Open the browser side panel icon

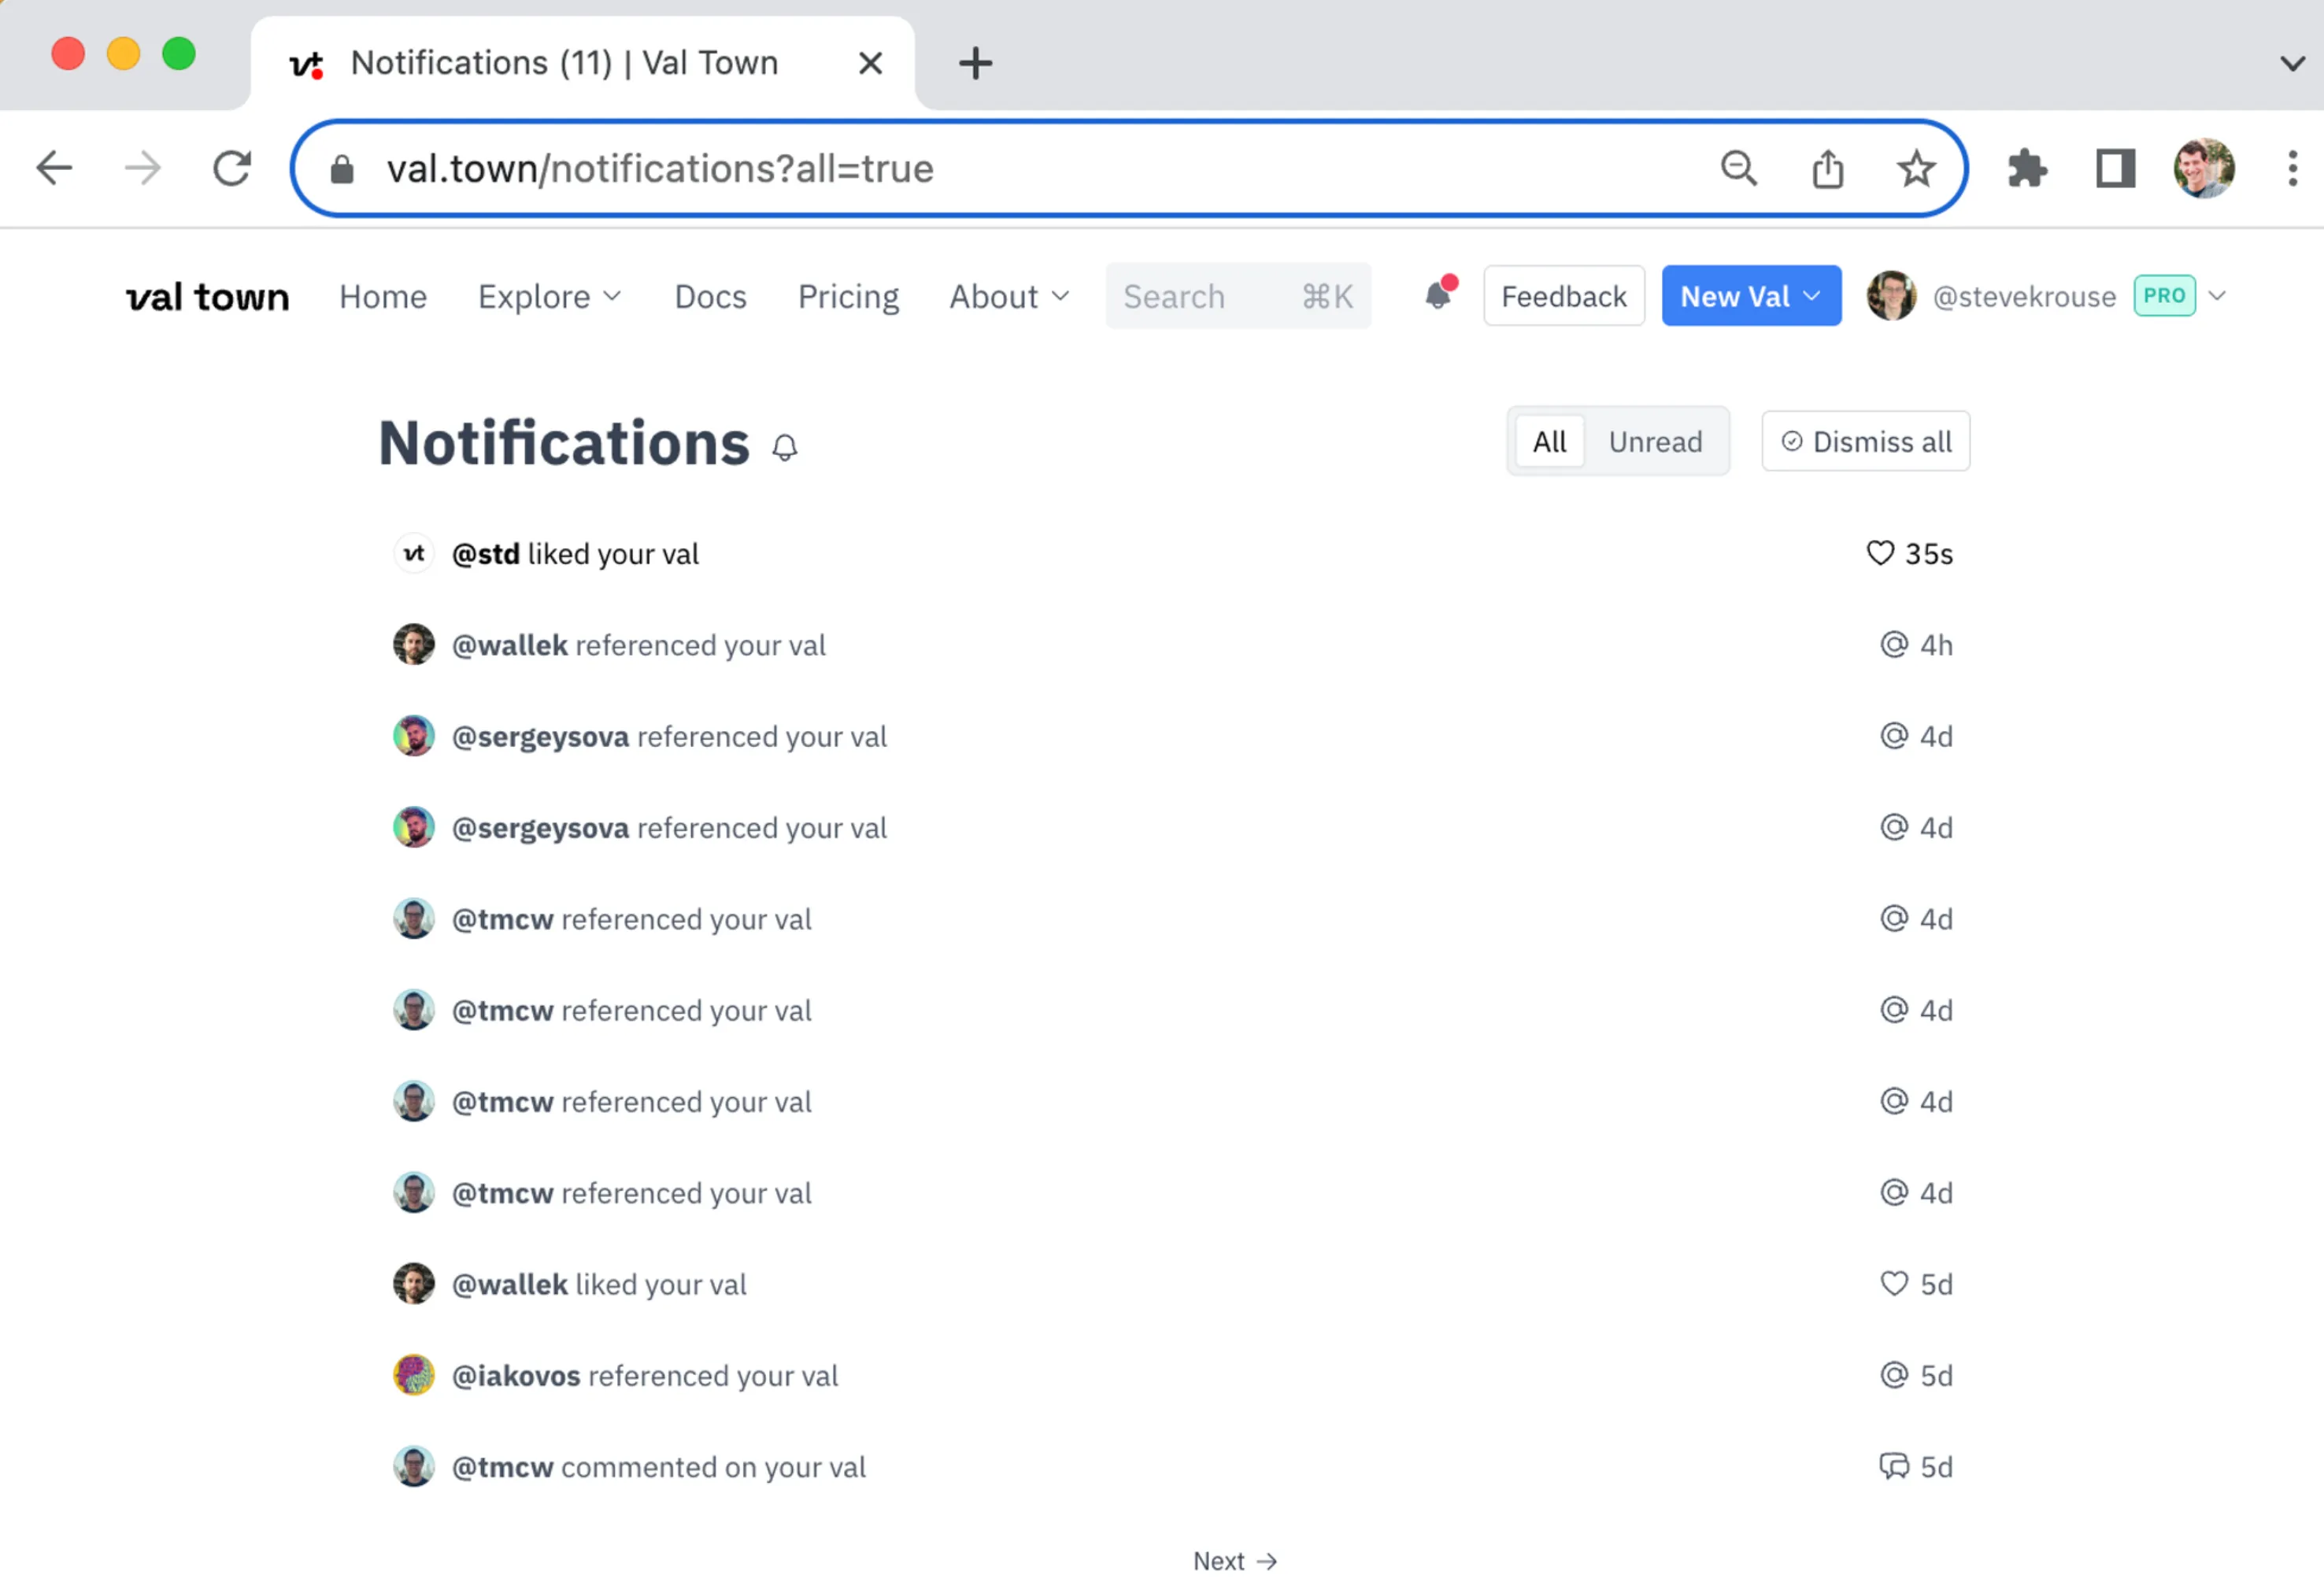pyautogui.click(x=2115, y=168)
